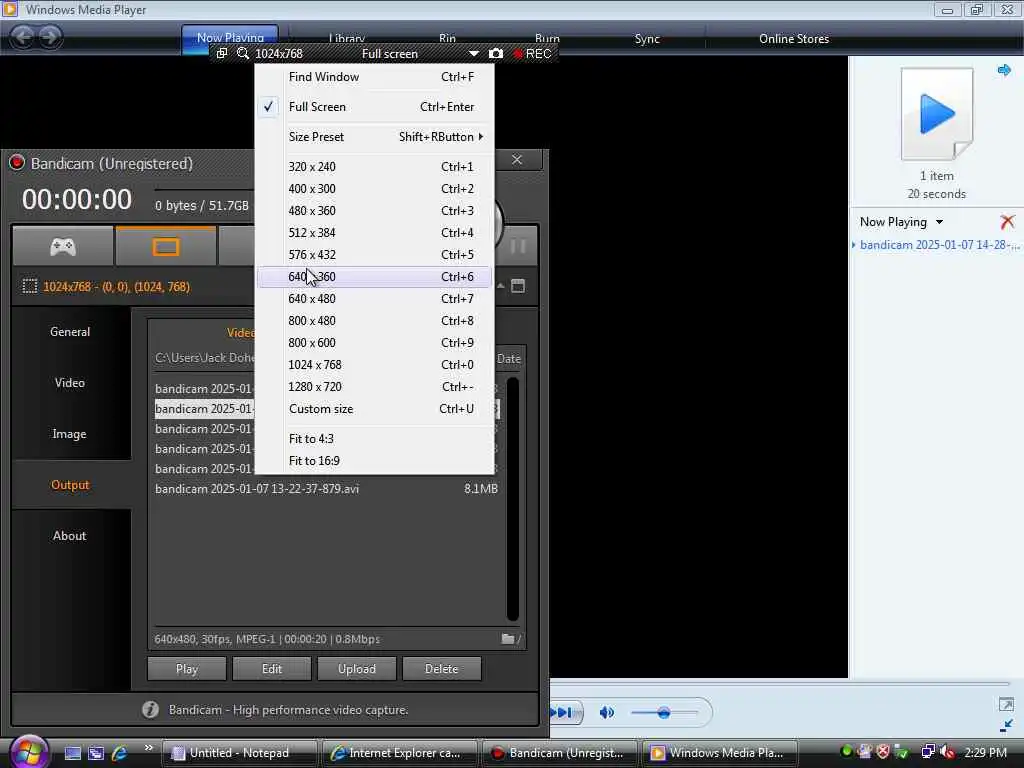The height and width of the screenshot is (768, 1024).
Task: Select the bandicam 2025-01-07 14-28 playlist item
Action: click(x=939, y=245)
